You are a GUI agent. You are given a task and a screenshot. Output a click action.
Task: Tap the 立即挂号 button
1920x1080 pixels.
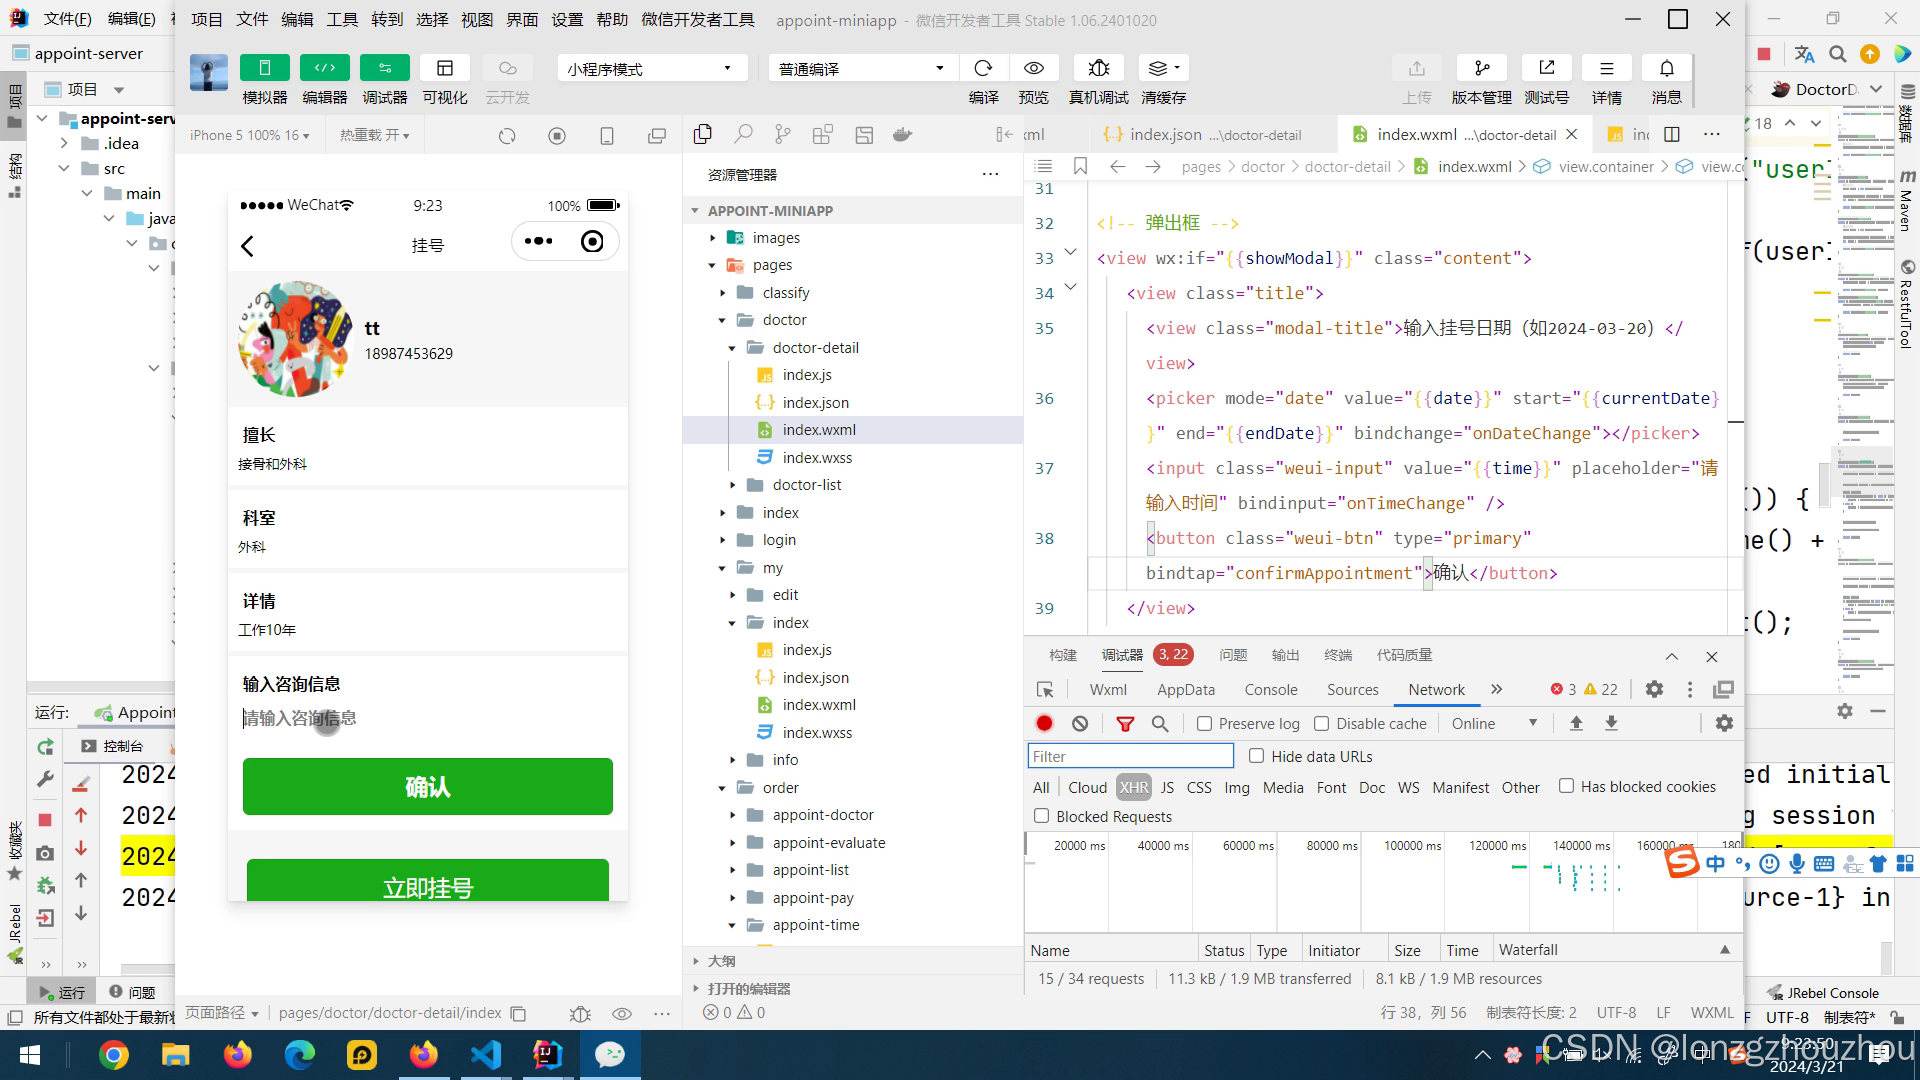pos(427,884)
